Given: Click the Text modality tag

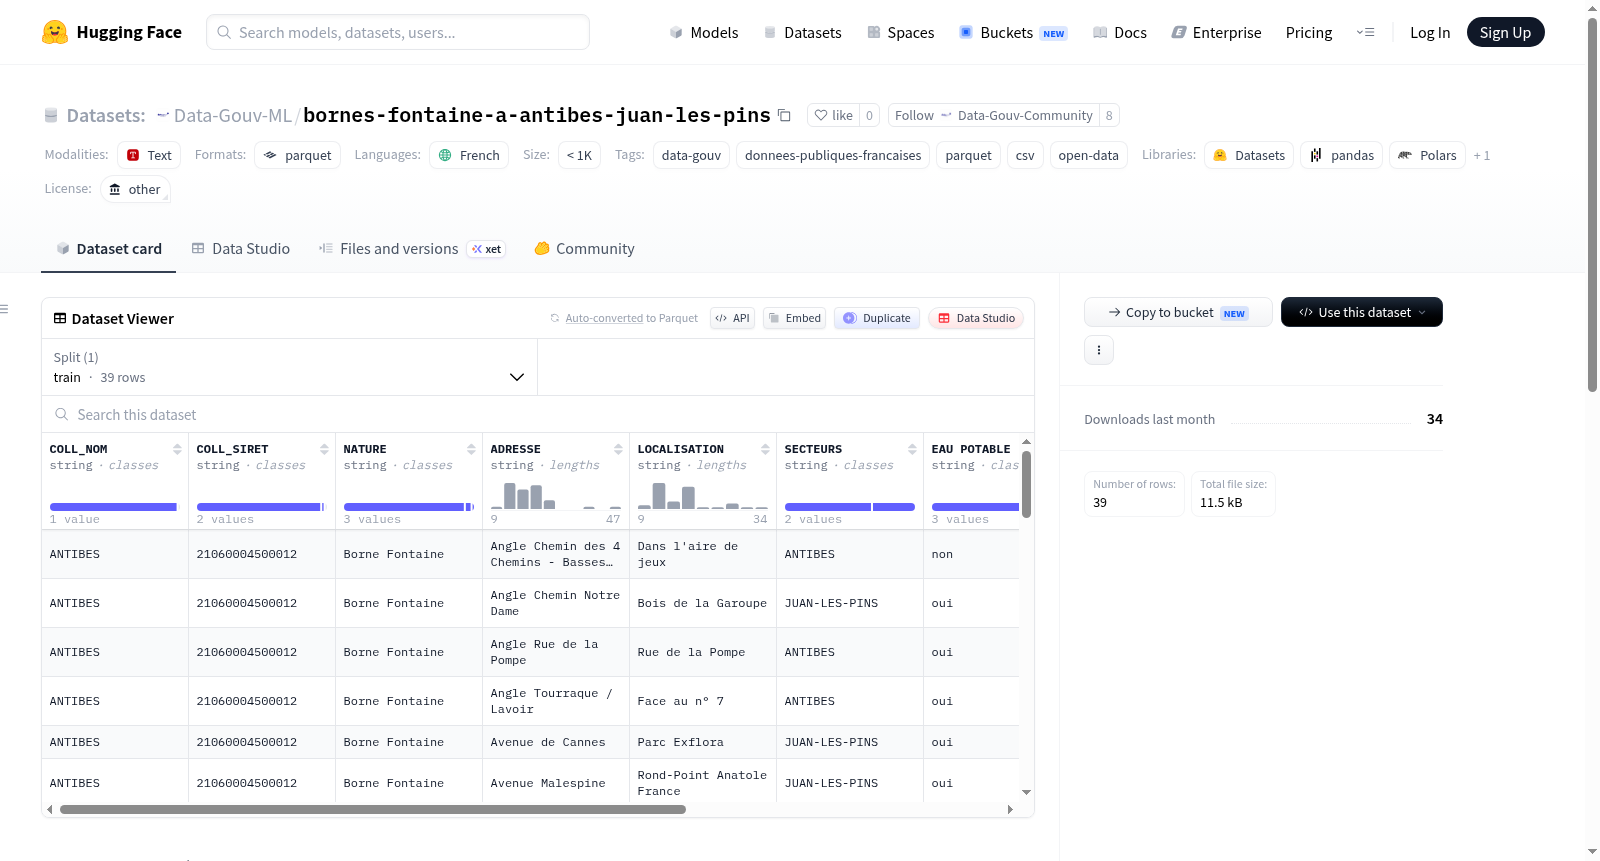Looking at the screenshot, I should (x=149, y=155).
